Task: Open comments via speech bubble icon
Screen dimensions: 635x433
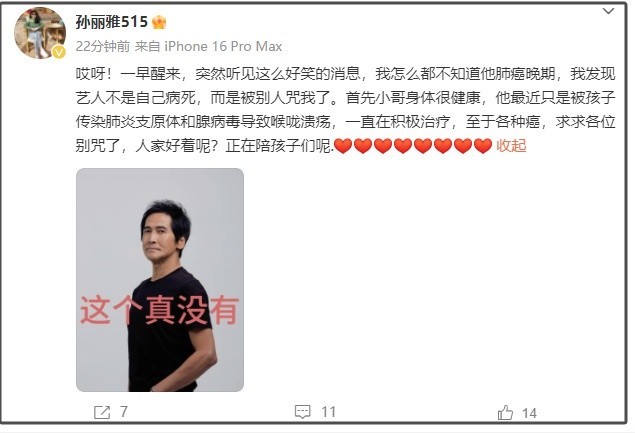Action: (x=303, y=412)
